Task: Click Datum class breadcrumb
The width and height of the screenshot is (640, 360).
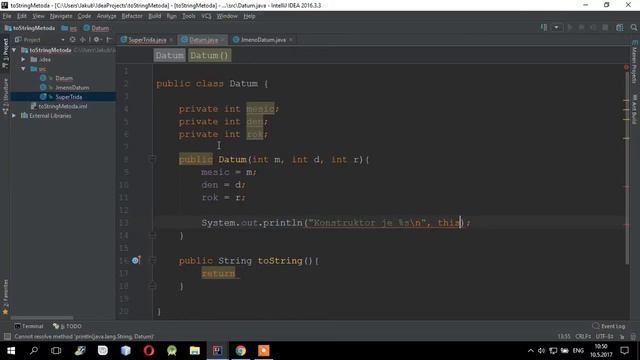Action: tap(169, 56)
